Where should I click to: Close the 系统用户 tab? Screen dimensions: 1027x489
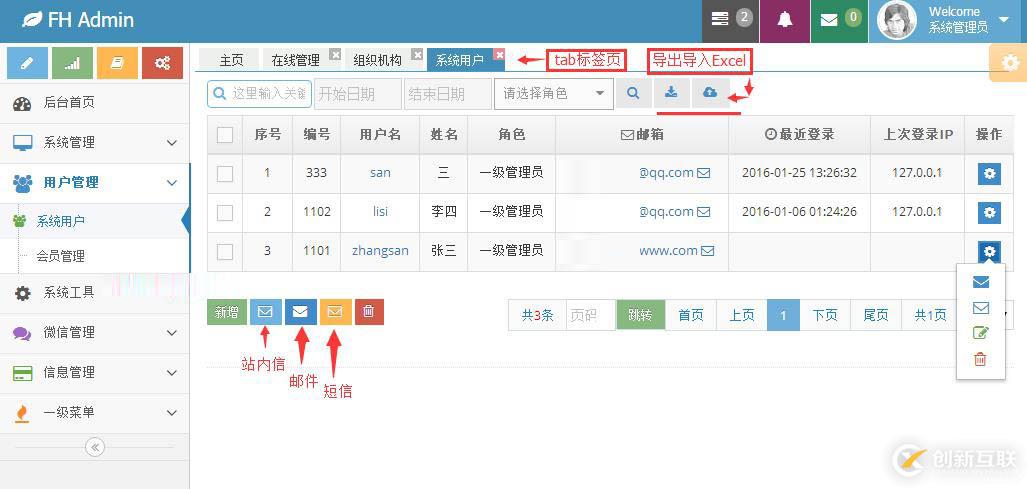pos(499,55)
